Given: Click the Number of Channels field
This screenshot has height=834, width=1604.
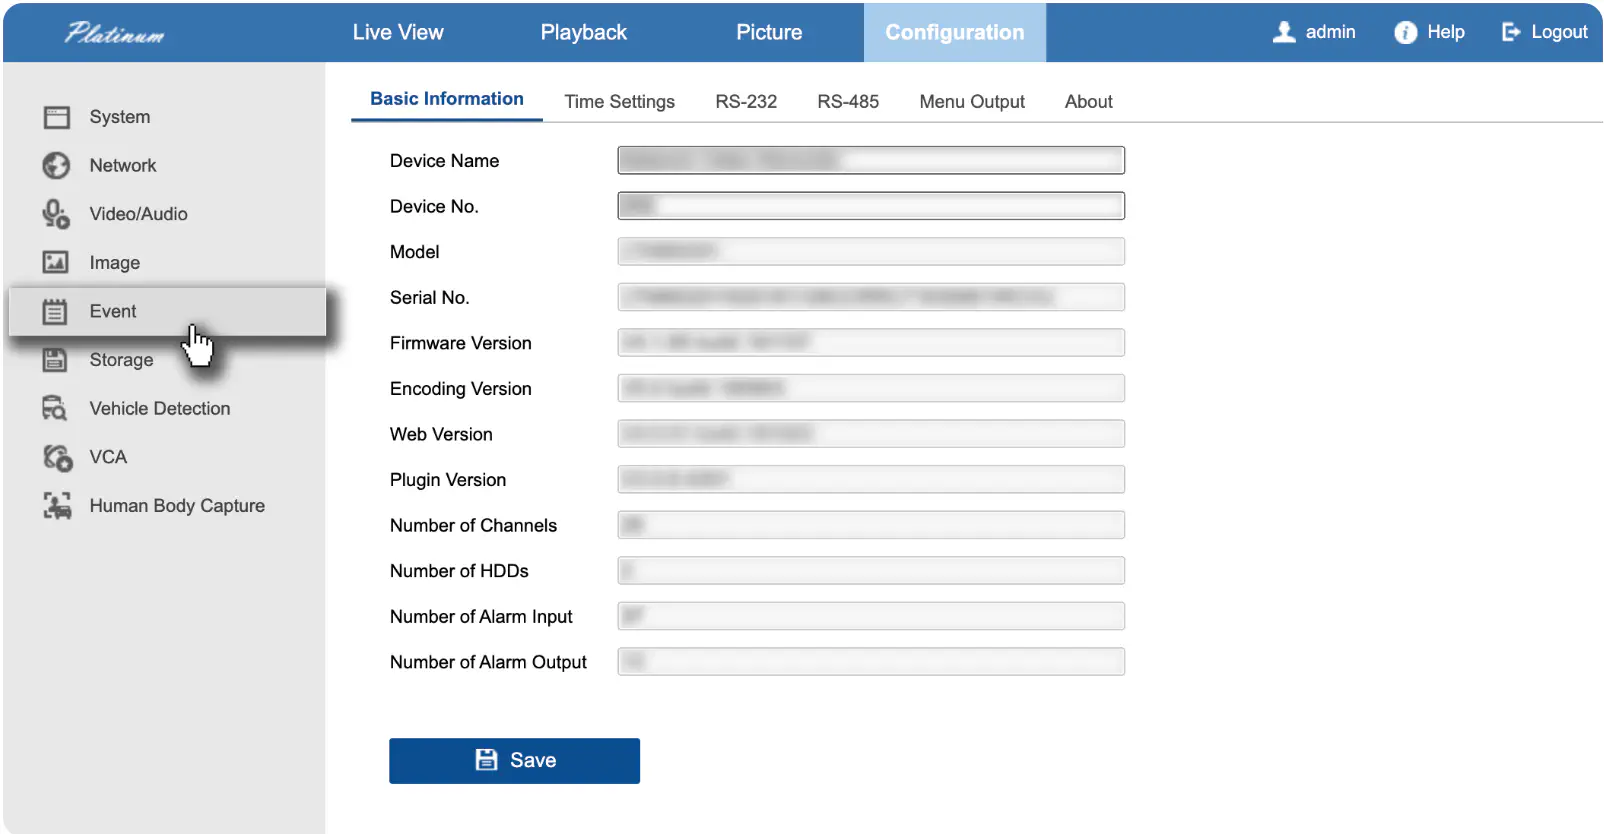Looking at the screenshot, I should click(871, 525).
